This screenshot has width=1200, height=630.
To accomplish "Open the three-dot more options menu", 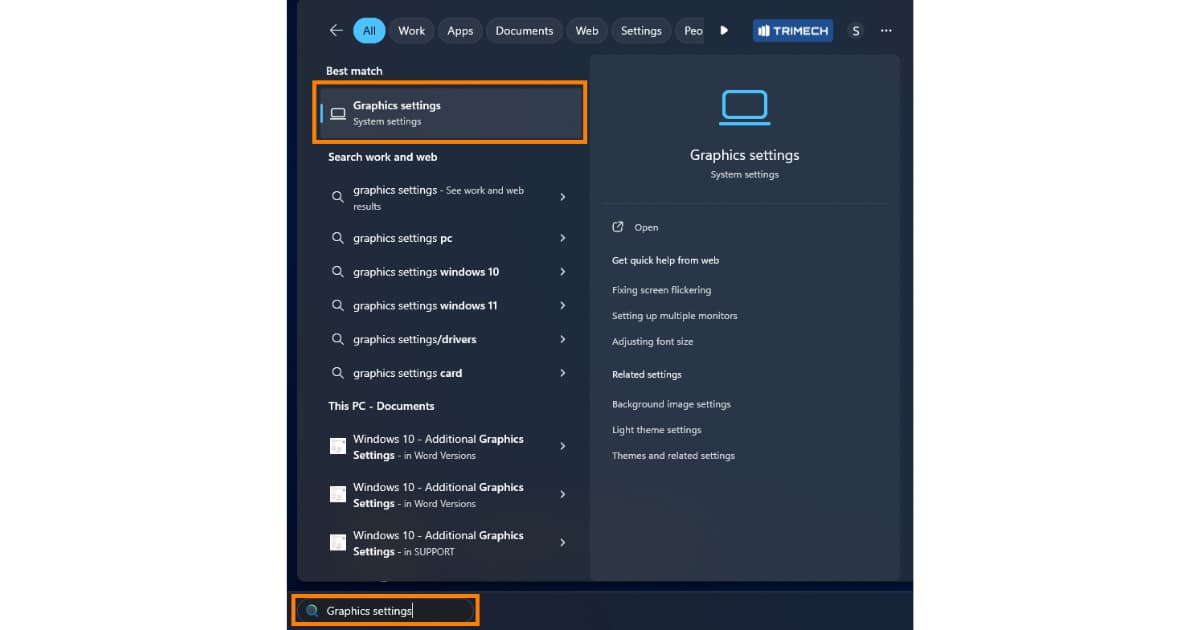I will pos(886,31).
